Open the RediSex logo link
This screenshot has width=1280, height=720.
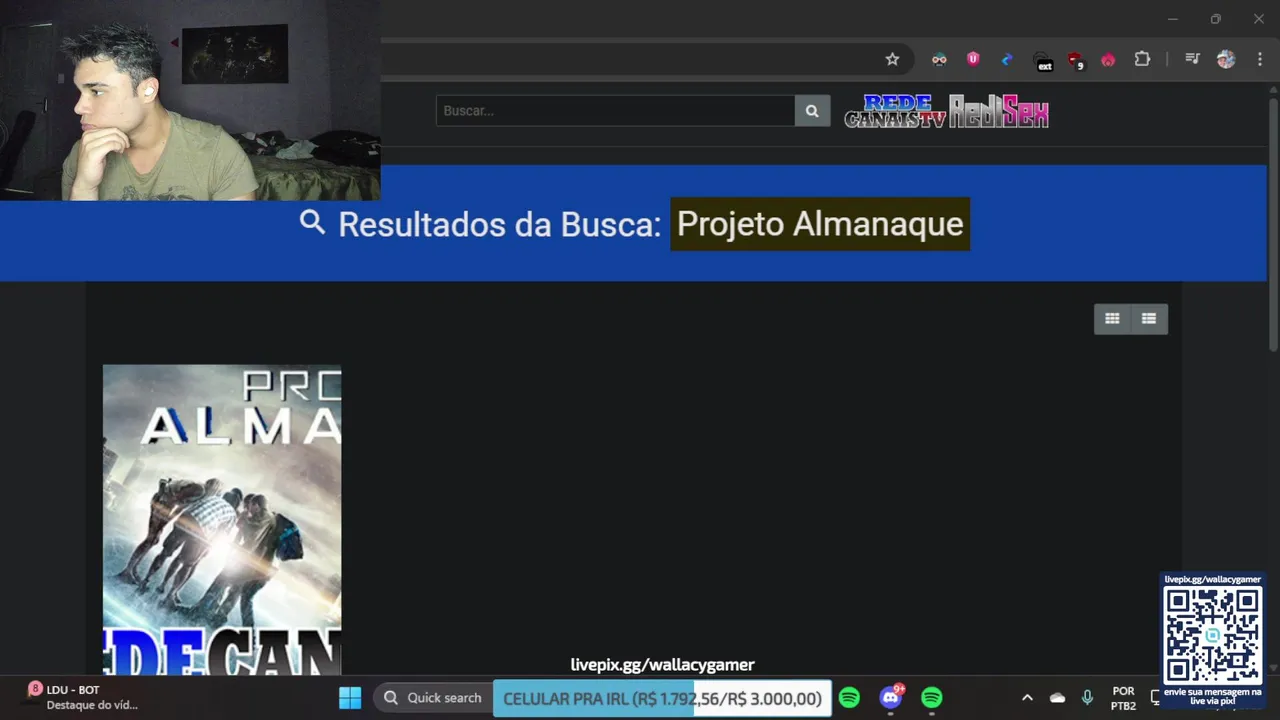[x=998, y=111]
